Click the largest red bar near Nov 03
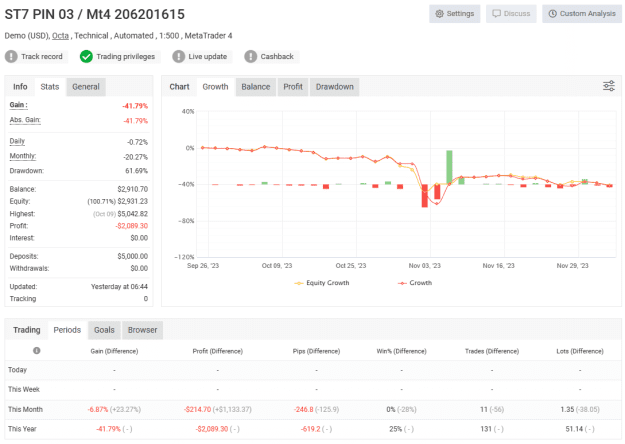 coord(425,196)
